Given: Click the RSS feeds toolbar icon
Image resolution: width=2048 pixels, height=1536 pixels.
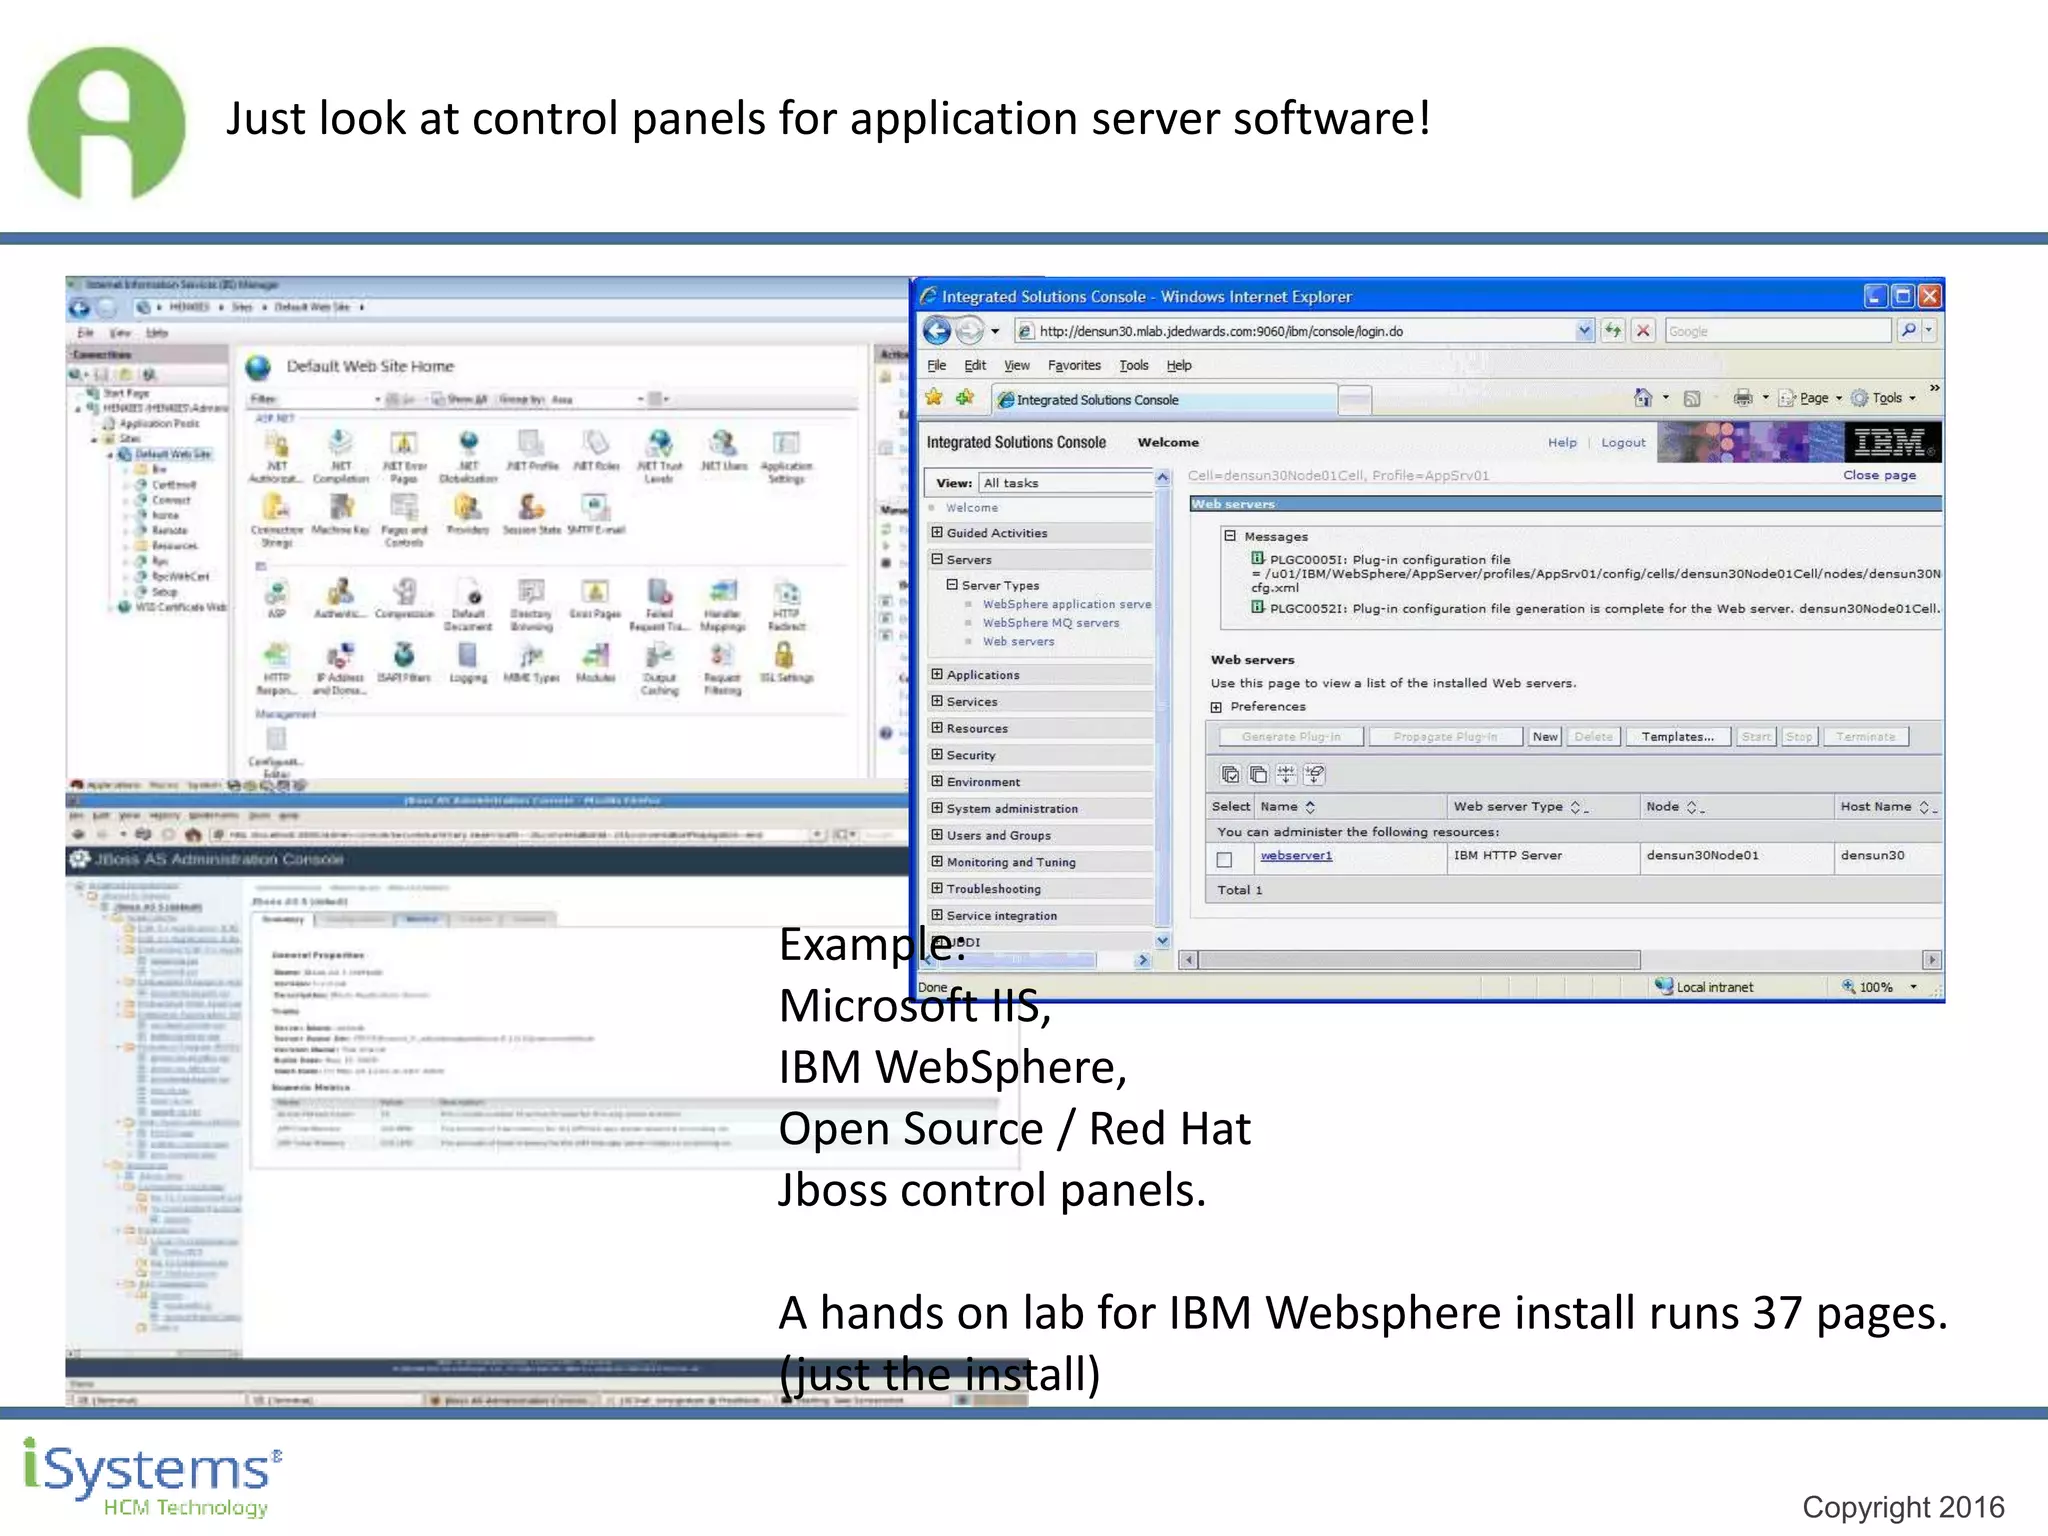Looking at the screenshot, I should point(1692,399).
